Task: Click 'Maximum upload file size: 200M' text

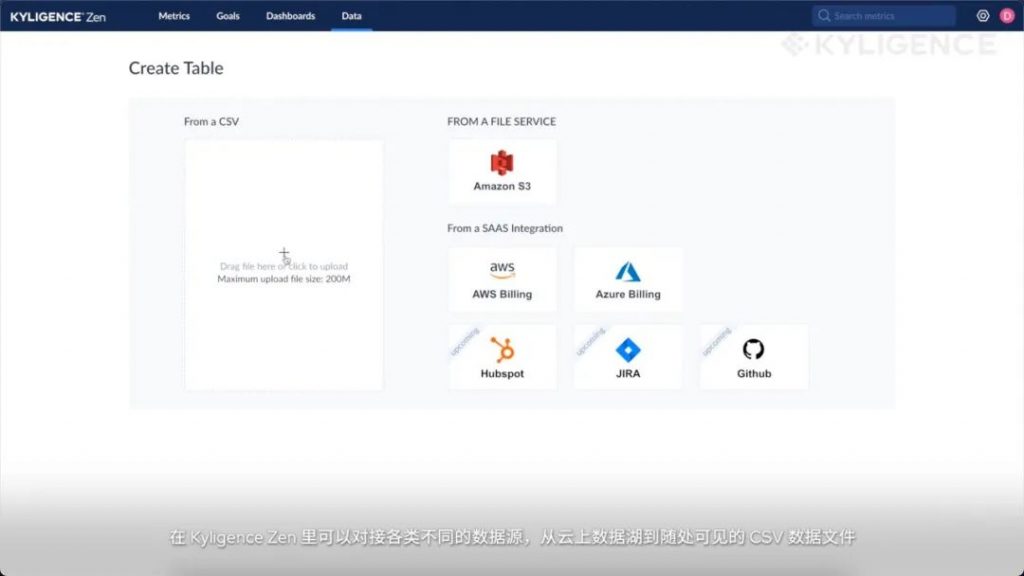Action: pyautogui.click(x=284, y=279)
